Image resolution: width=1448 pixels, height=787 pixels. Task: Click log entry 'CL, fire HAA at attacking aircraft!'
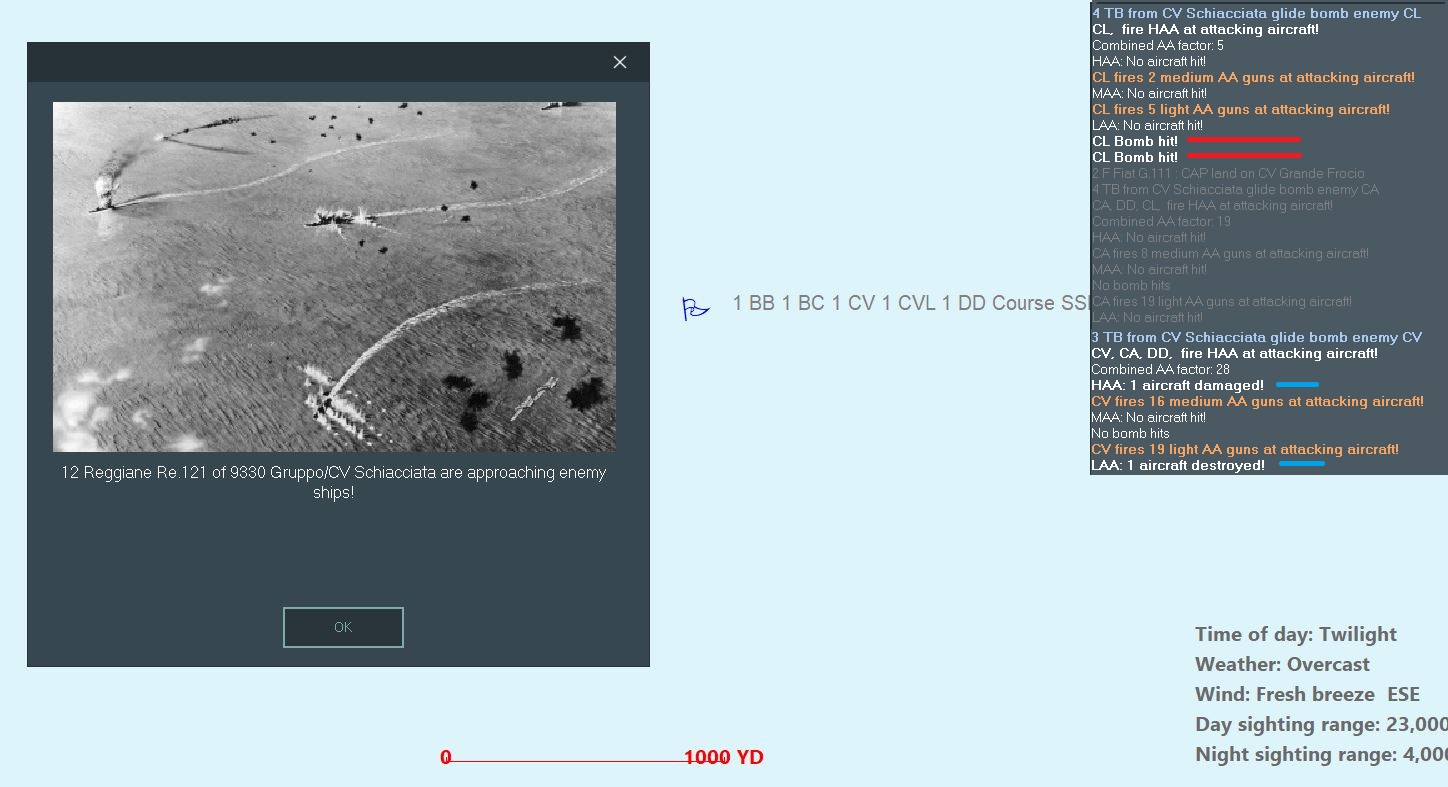click(1205, 29)
